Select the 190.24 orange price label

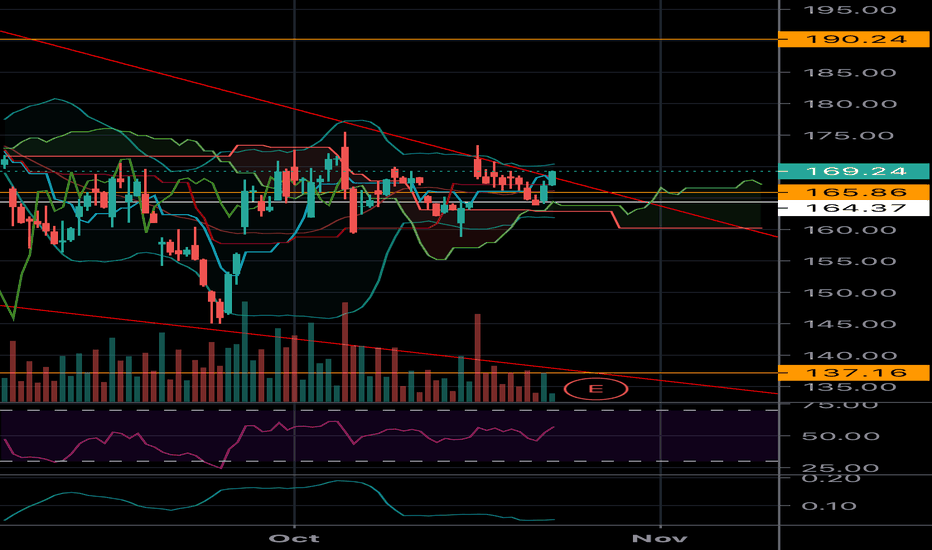pyautogui.click(x=854, y=39)
